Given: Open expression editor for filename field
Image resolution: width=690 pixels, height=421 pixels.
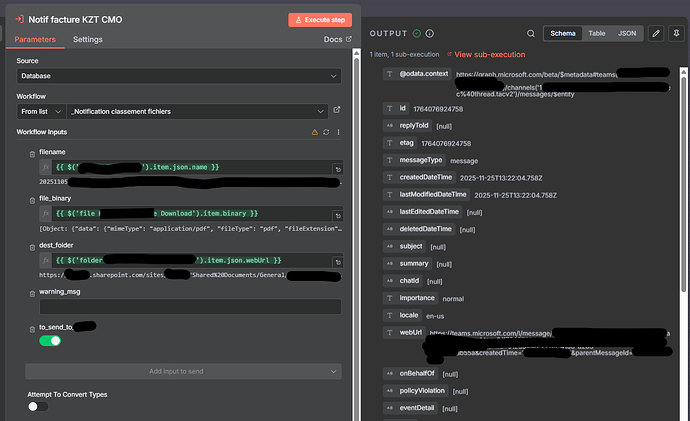Looking at the screenshot, I should coord(338,169).
